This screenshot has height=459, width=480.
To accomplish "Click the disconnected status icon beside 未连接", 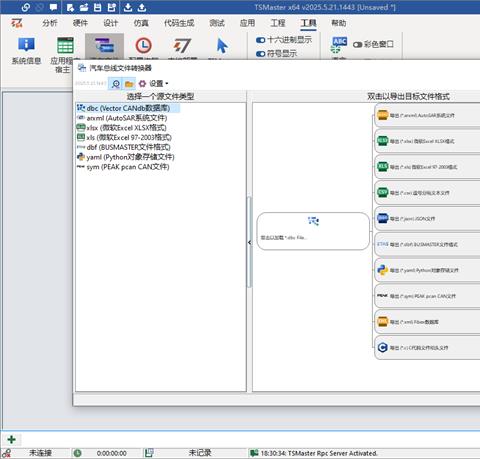I will click(x=6, y=453).
